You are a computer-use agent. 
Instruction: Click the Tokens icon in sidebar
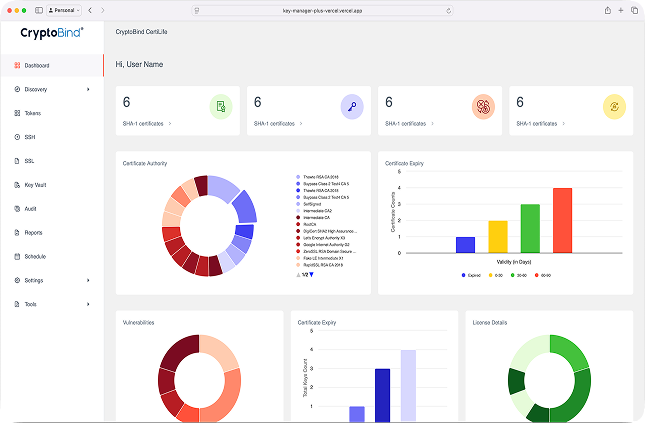(x=16, y=113)
